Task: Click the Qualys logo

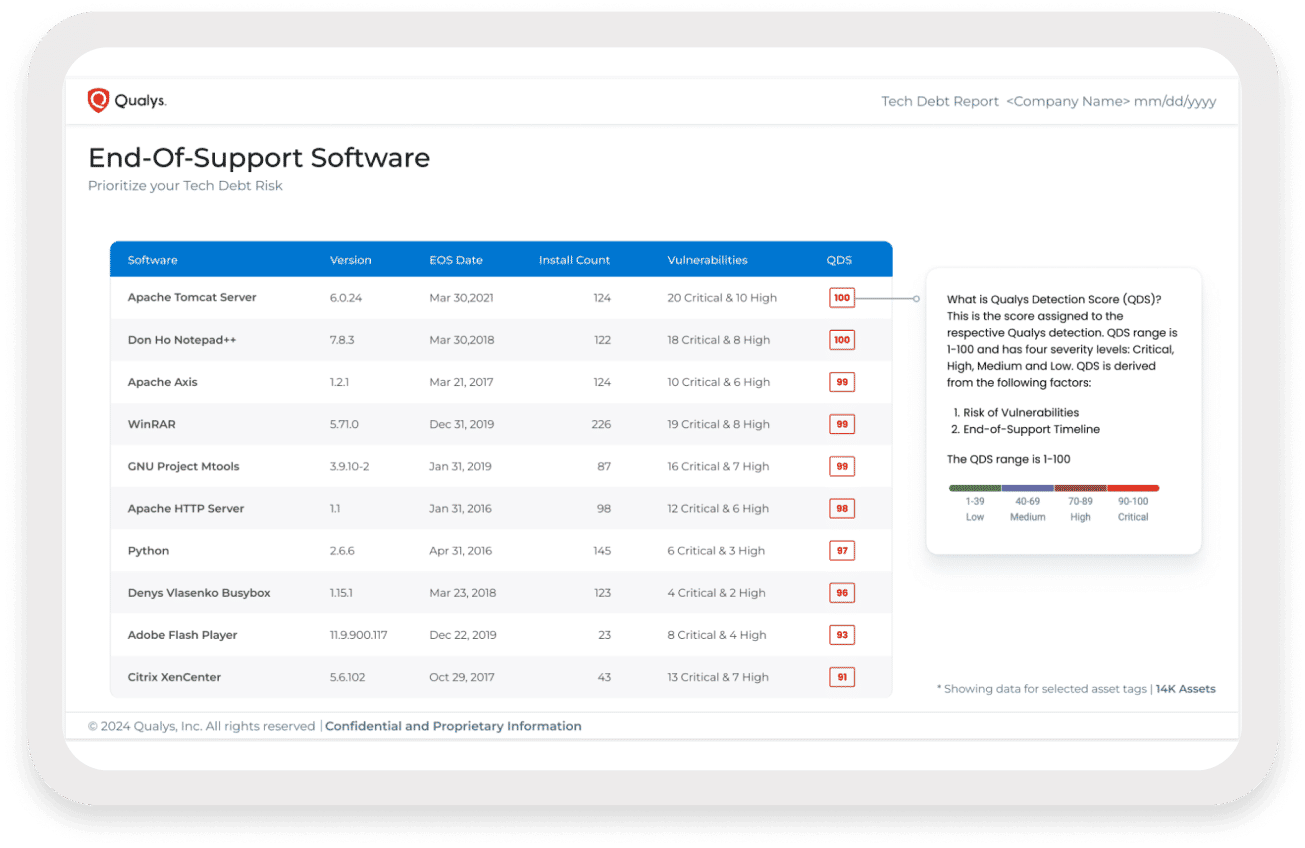Action: click(127, 101)
